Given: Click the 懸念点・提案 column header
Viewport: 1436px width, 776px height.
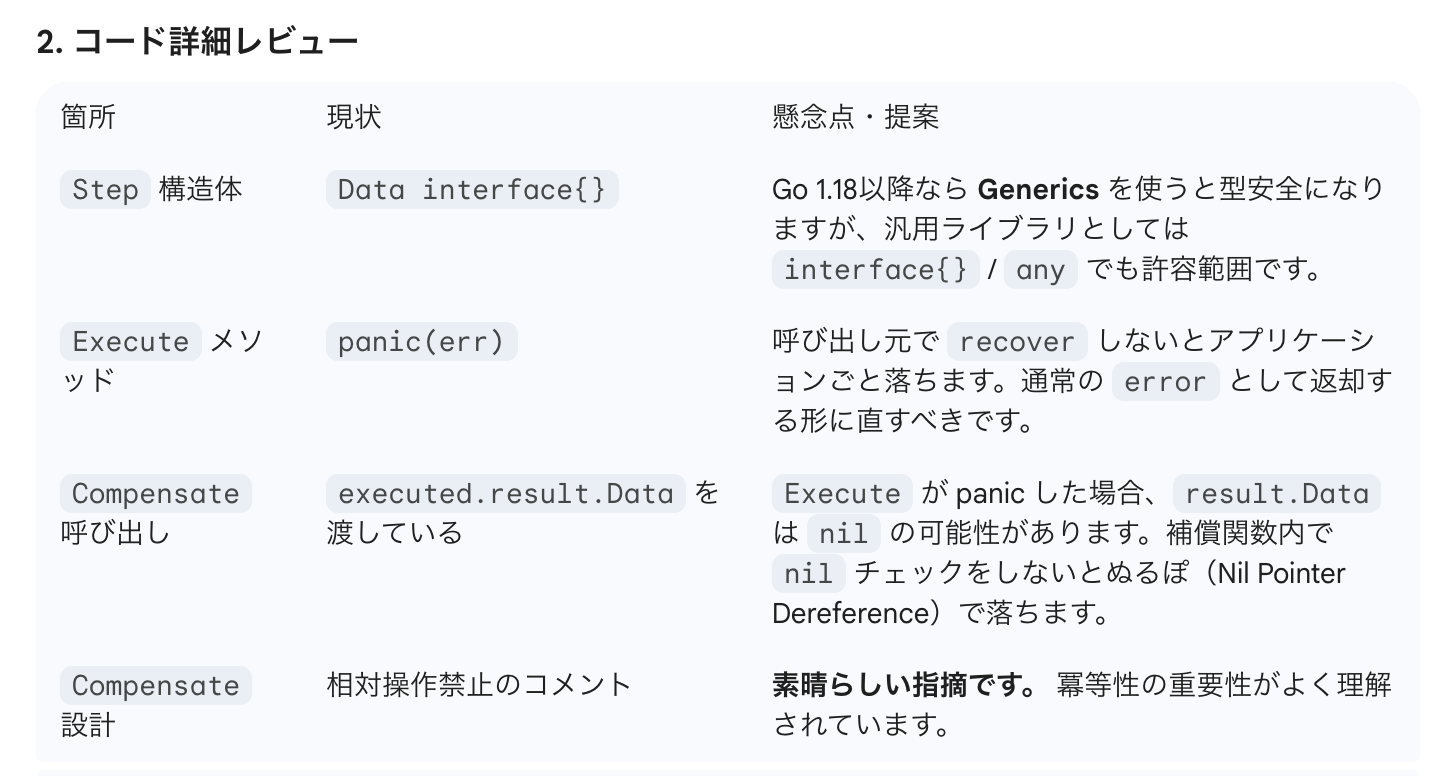Looking at the screenshot, I should (855, 117).
